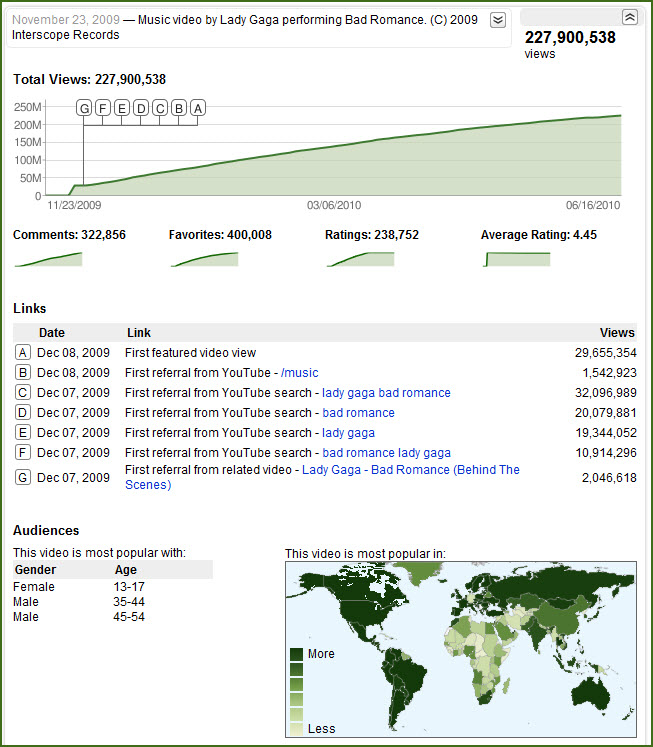Select marker B on the views graph
The width and height of the screenshot is (653, 747).
179,108
